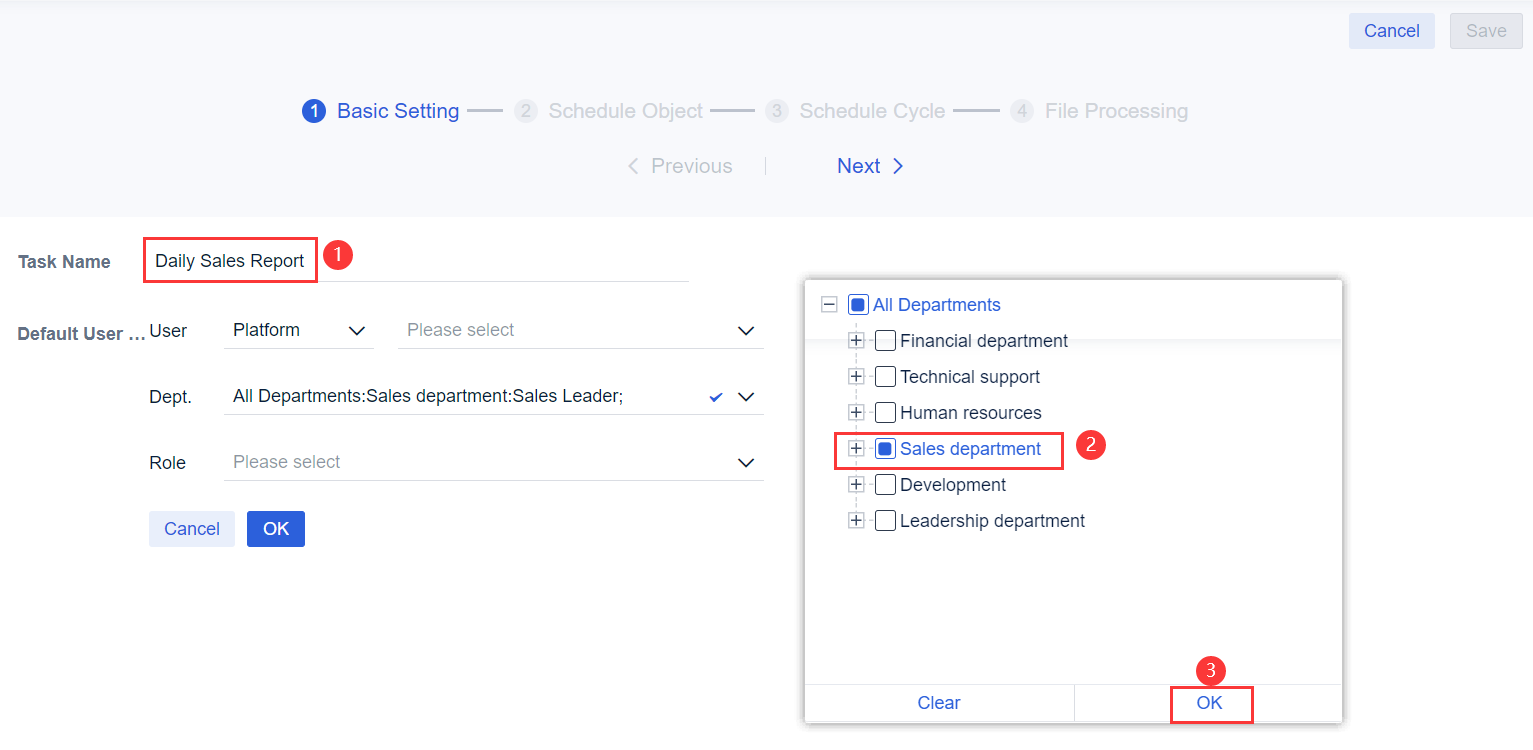
Task: Expand the Sales department tree node
Action: click(x=856, y=448)
